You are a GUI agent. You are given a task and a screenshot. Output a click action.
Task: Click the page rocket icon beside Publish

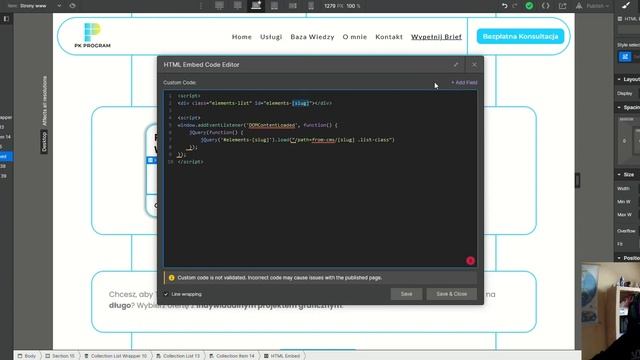(x=579, y=6)
